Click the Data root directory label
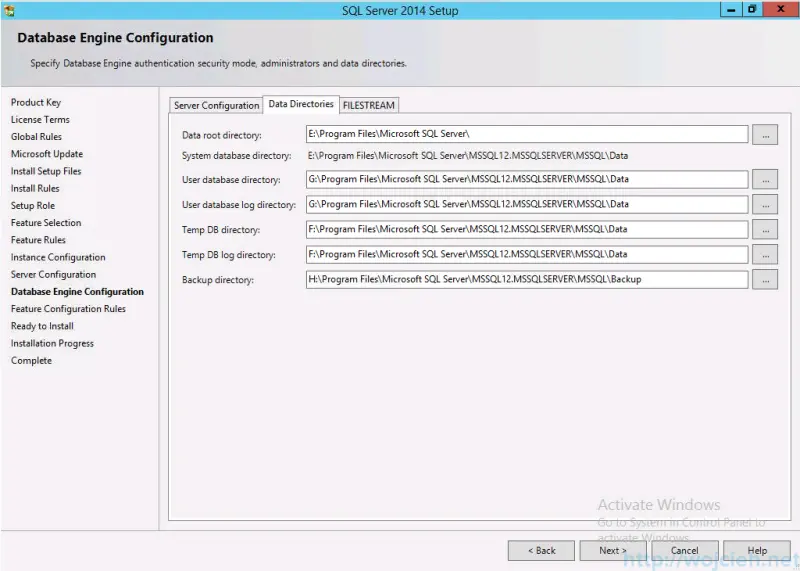This screenshot has width=800, height=571. [221, 135]
